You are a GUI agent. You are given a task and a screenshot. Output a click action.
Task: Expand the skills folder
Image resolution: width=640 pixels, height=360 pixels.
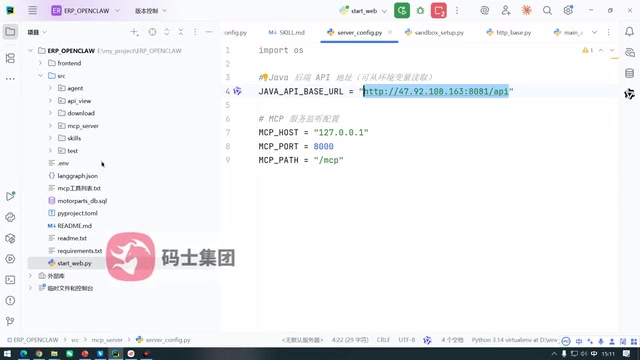(x=50, y=138)
